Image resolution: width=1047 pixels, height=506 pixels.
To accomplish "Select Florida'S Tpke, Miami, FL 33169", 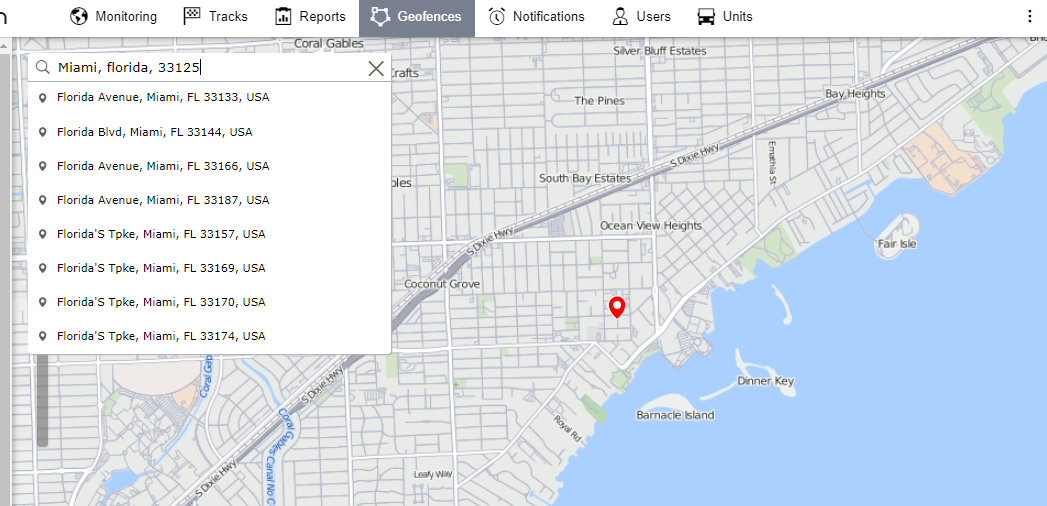I will [161, 268].
